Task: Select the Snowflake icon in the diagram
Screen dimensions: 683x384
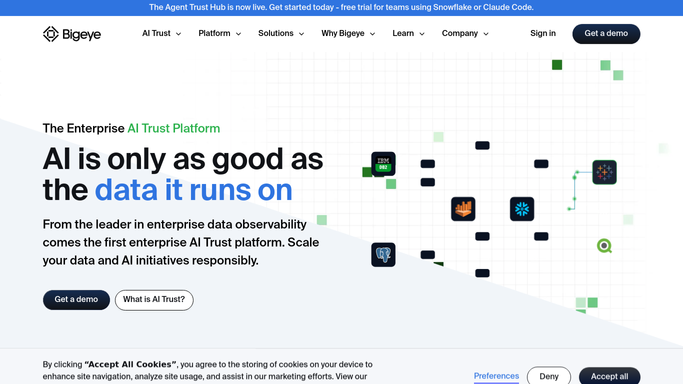Action: [522, 209]
